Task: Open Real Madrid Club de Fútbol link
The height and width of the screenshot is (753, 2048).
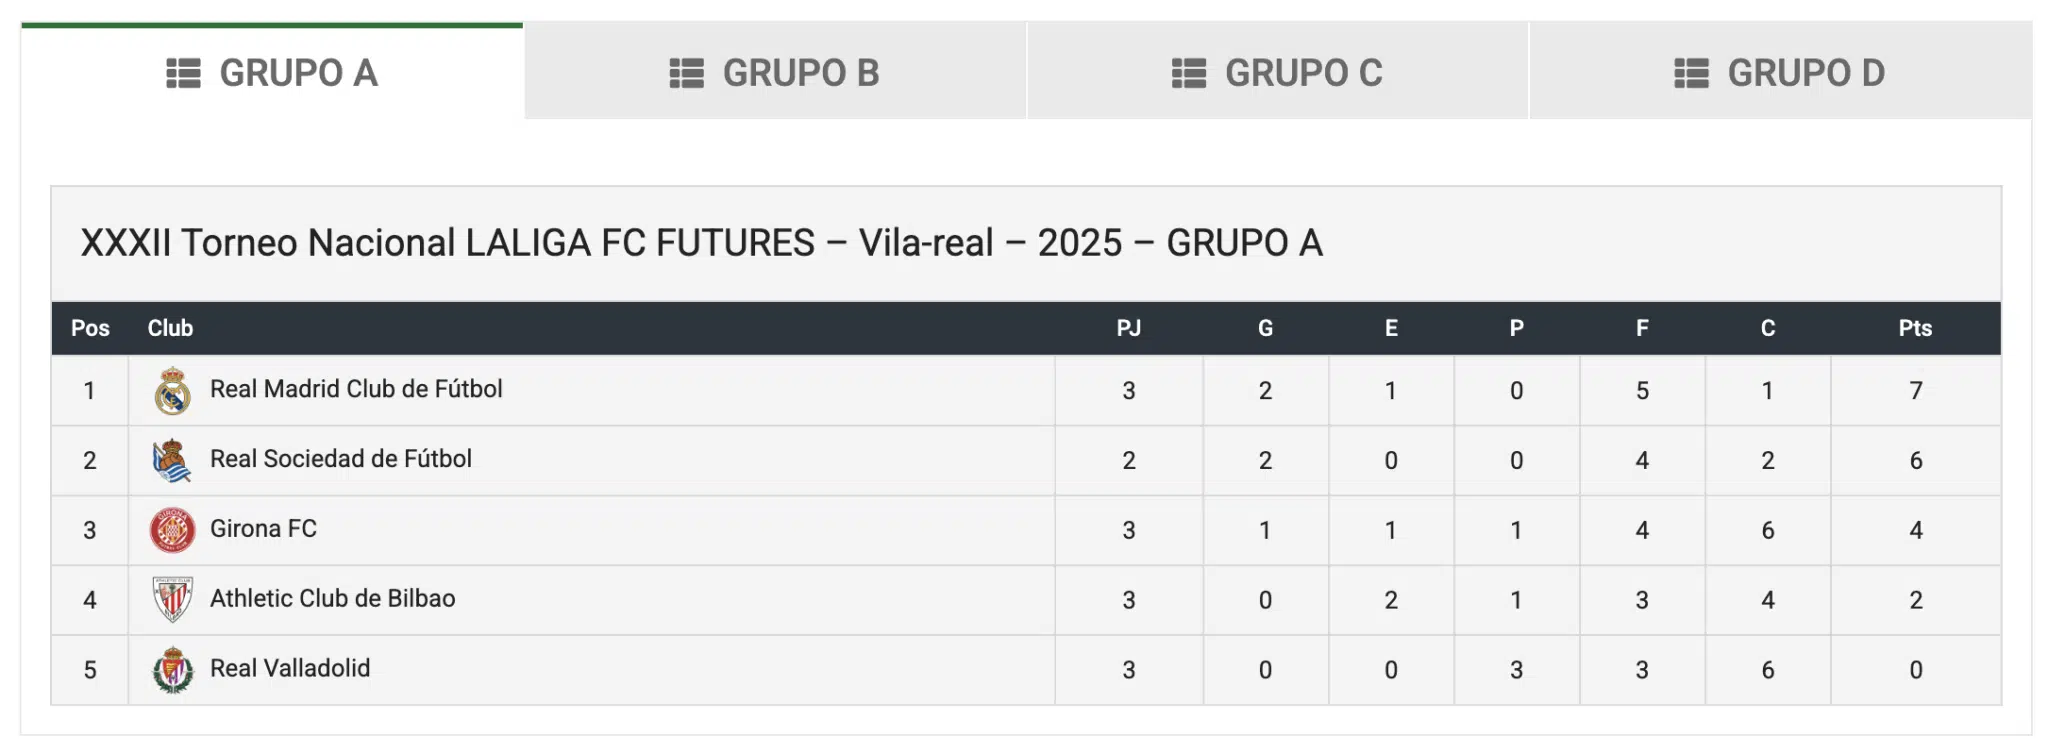Action: pyautogui.click(x=356, y=389)
